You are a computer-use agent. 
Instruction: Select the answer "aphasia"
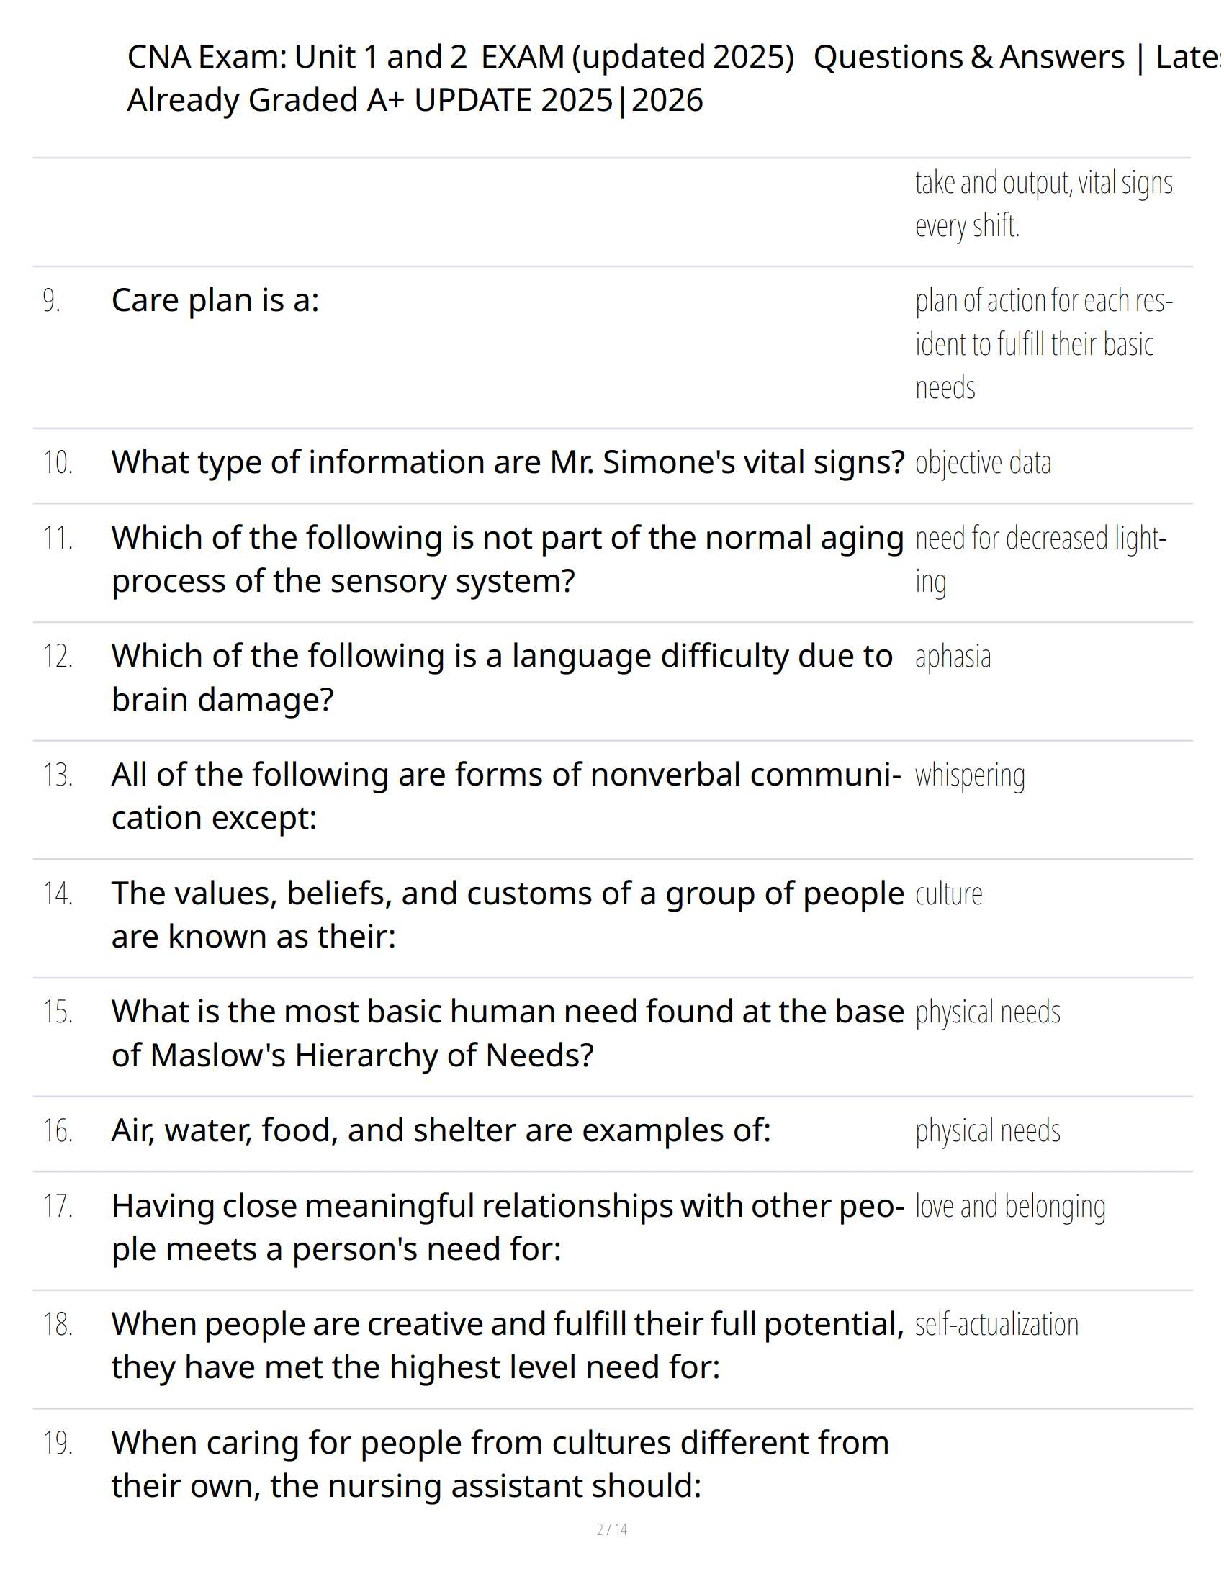tap(952, 657)
